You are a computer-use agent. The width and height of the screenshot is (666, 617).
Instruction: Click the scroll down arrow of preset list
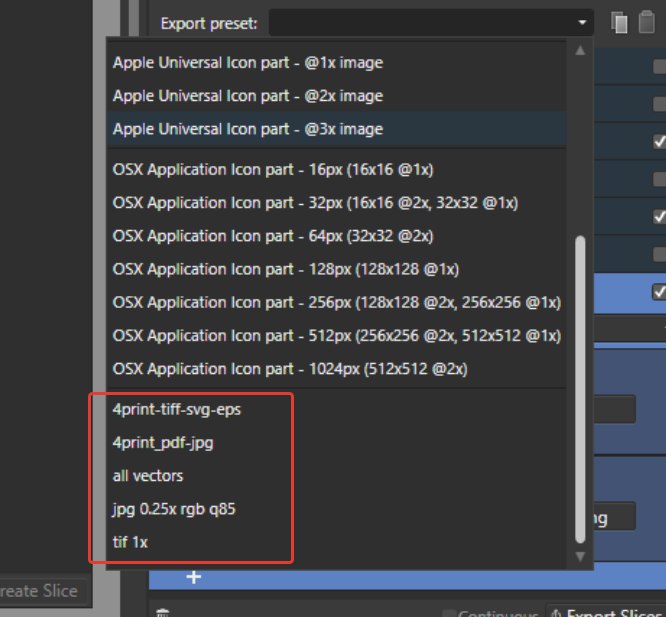point(580,556)
